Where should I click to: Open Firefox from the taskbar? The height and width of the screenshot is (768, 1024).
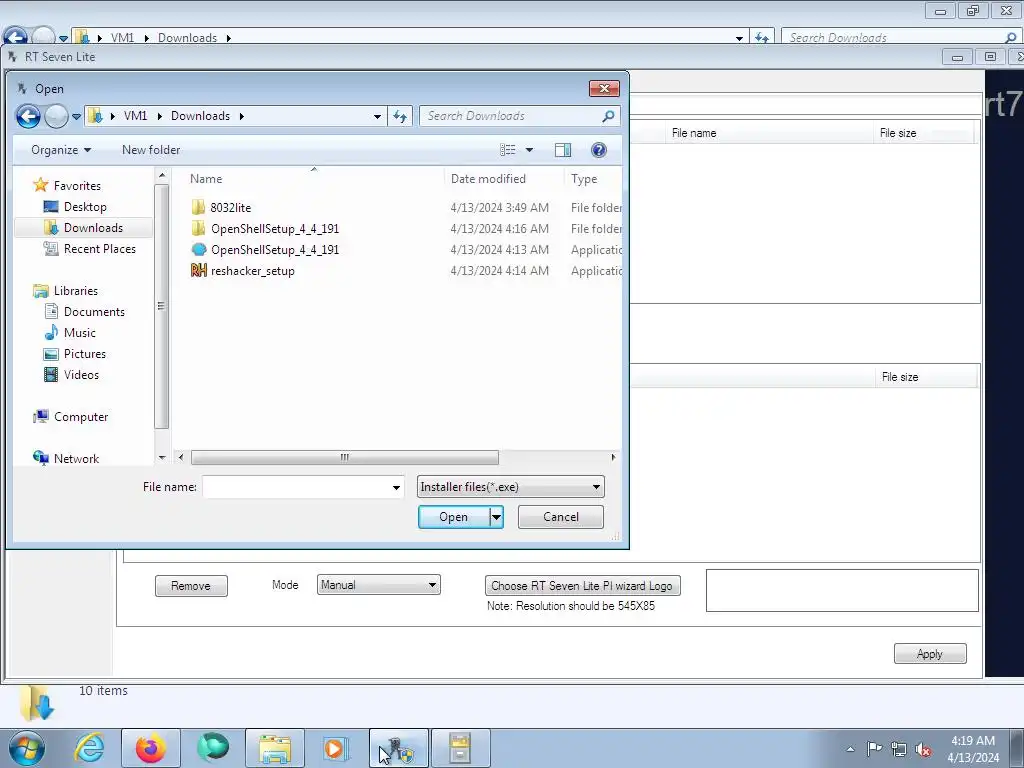(x=151, y=748)
